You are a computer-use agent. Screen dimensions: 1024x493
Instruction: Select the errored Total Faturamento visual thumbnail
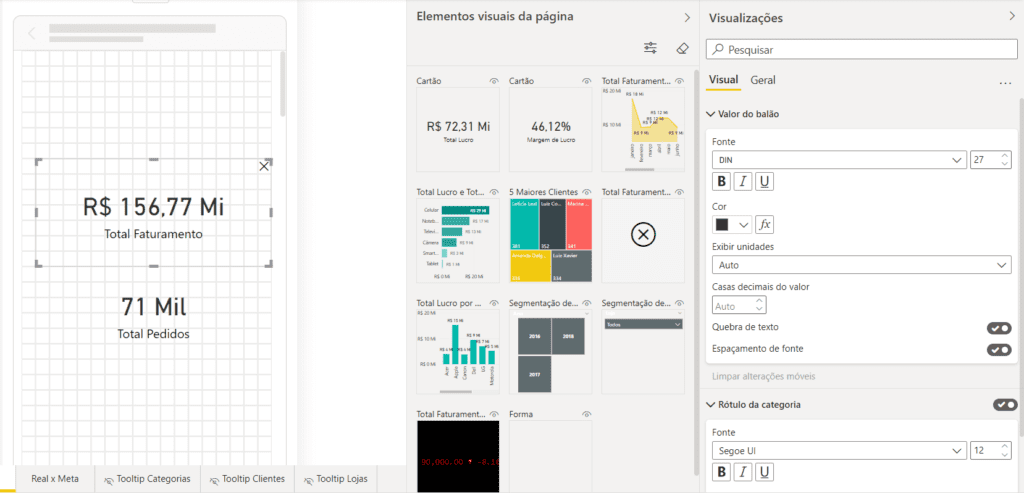pos(643,241)
